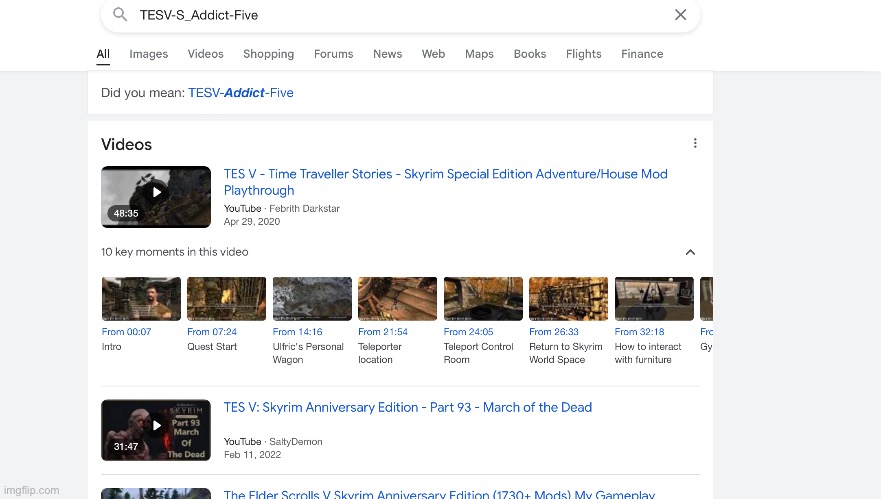Open the Skyrim Anniversary Edition Part 93 link
The width and height of the screenshot is (881, 499).
point(408,407)
